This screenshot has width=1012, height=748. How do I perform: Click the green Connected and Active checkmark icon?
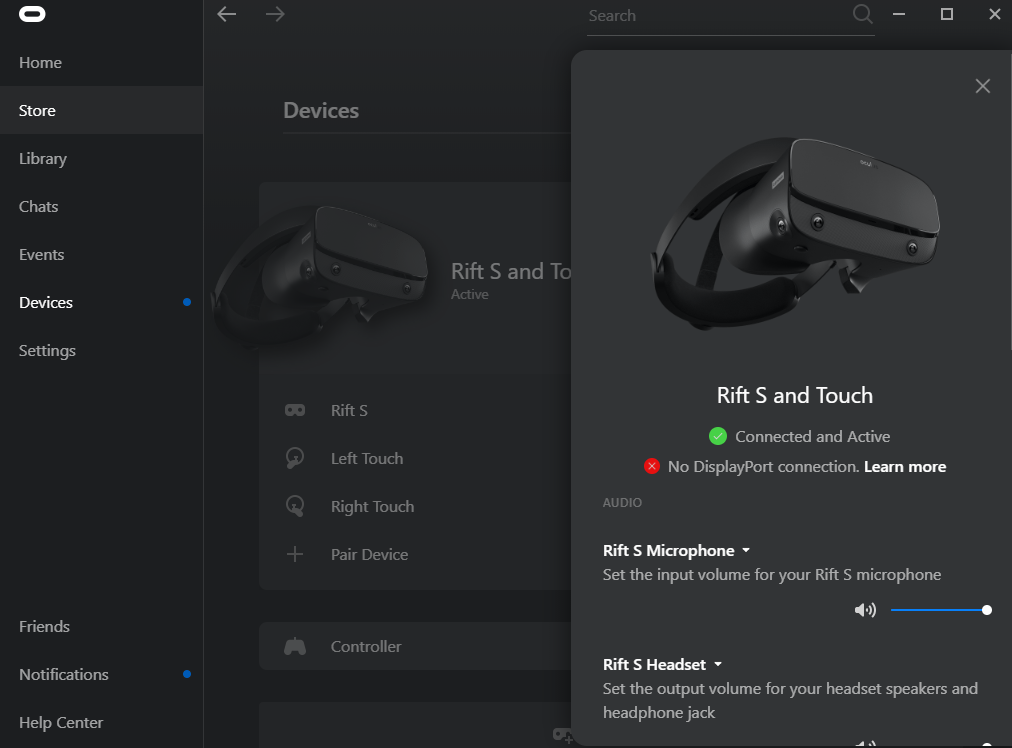[717, 436]
